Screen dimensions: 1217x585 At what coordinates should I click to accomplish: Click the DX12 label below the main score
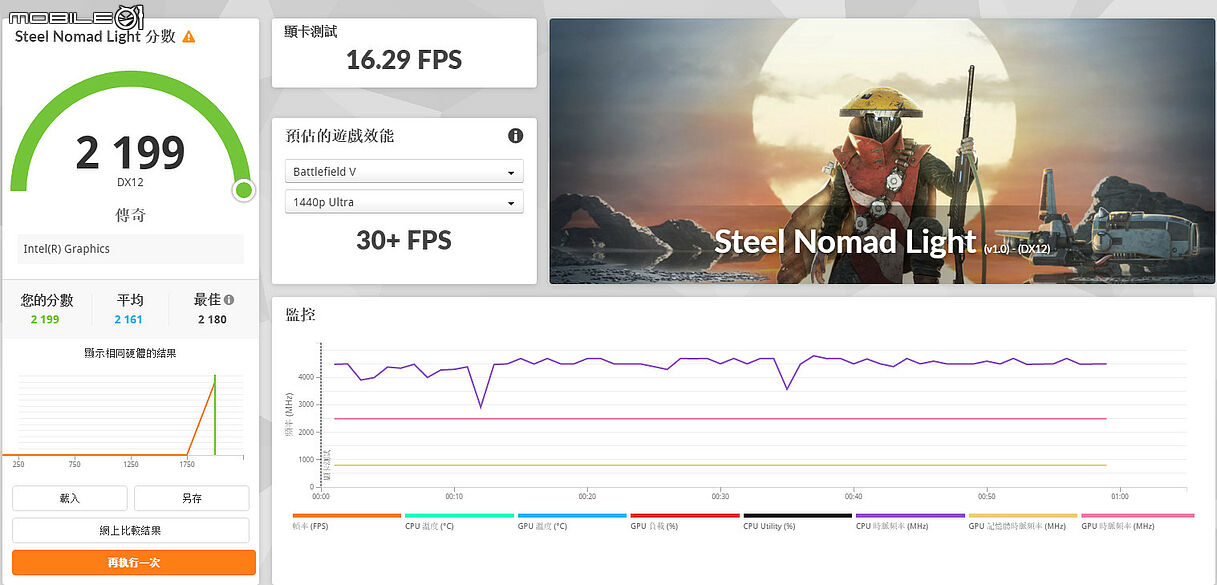(x=131, y=182)
